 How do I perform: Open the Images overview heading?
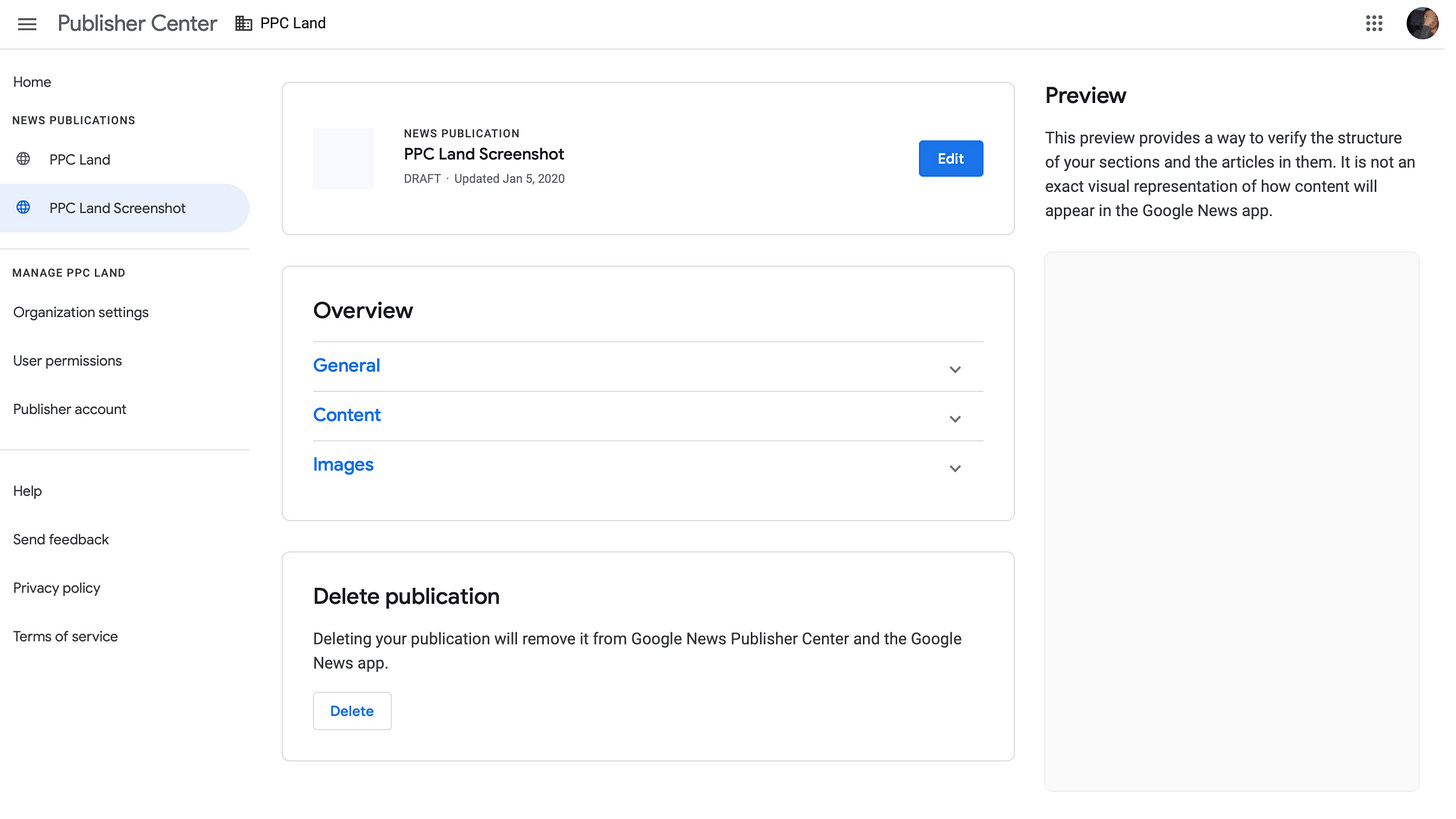[343, 465]
